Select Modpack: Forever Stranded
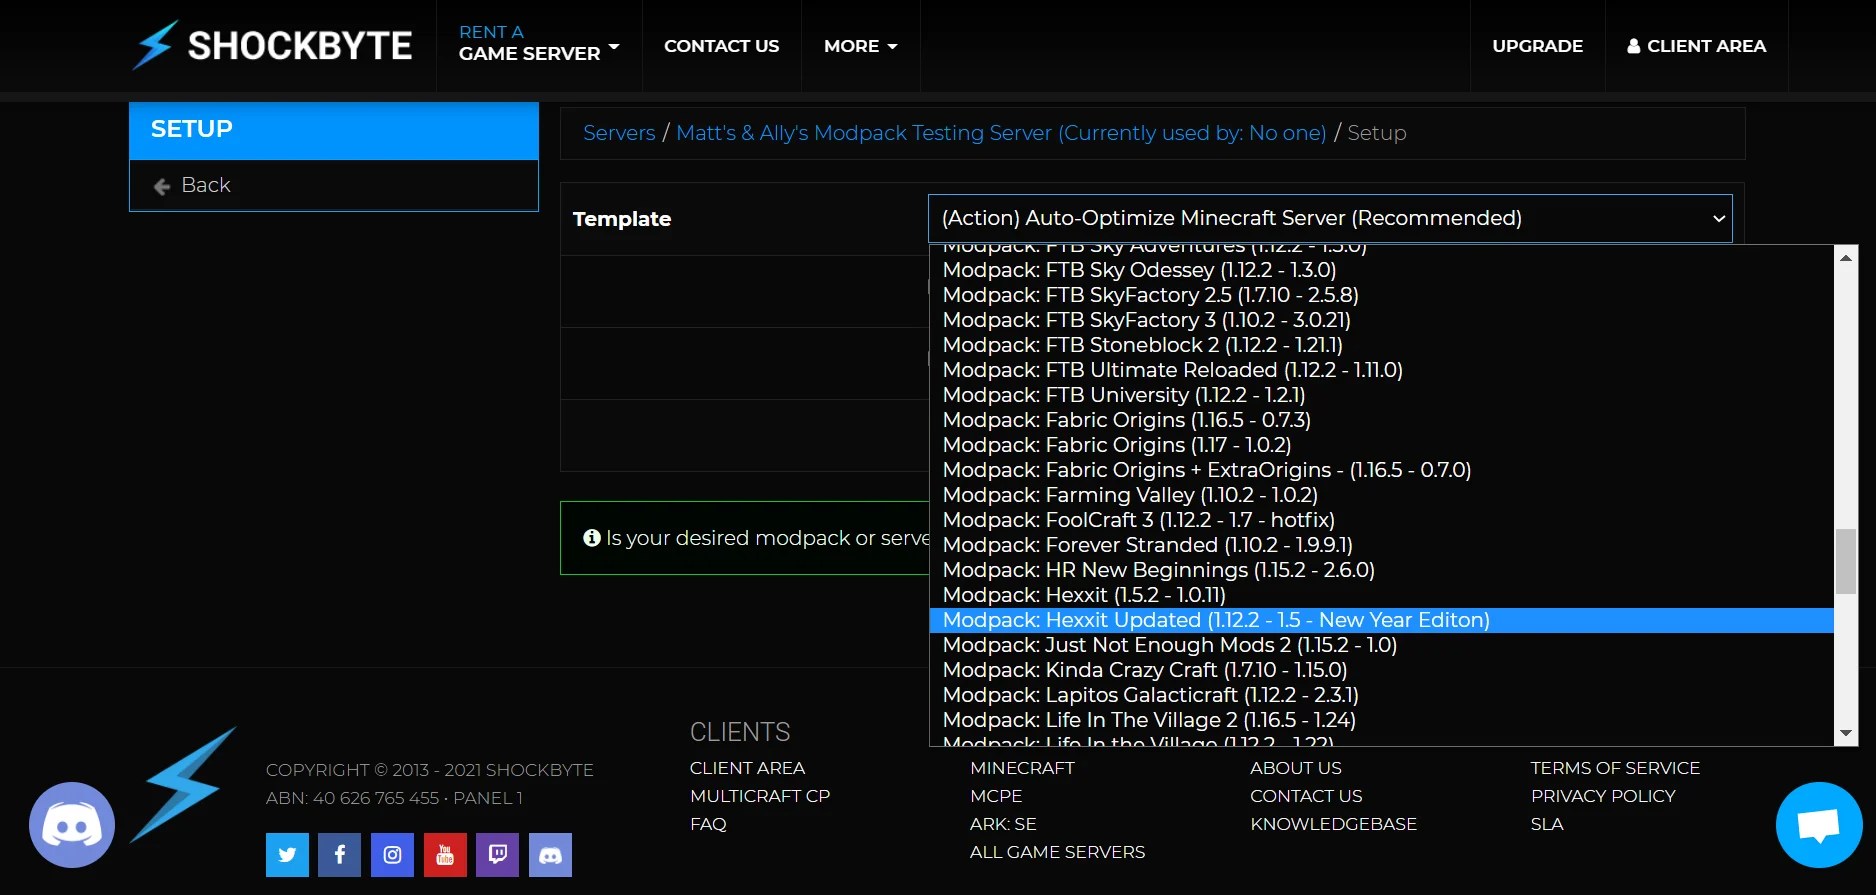1876x895 pixels. pos(1382,545)
